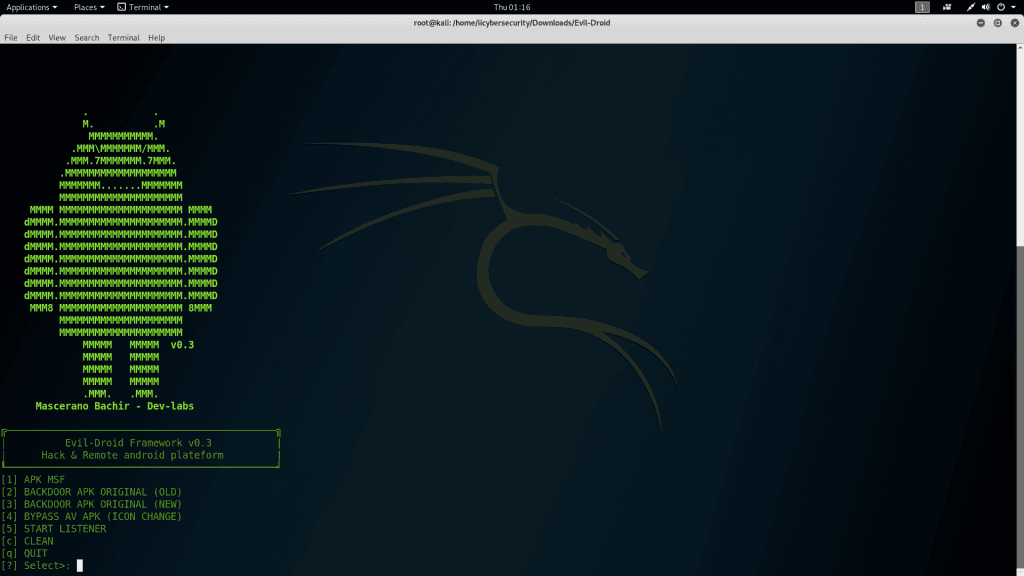Viewport: 1024px width, 576px height.
Task: Open the Search menu
Action: pos(87,38)
